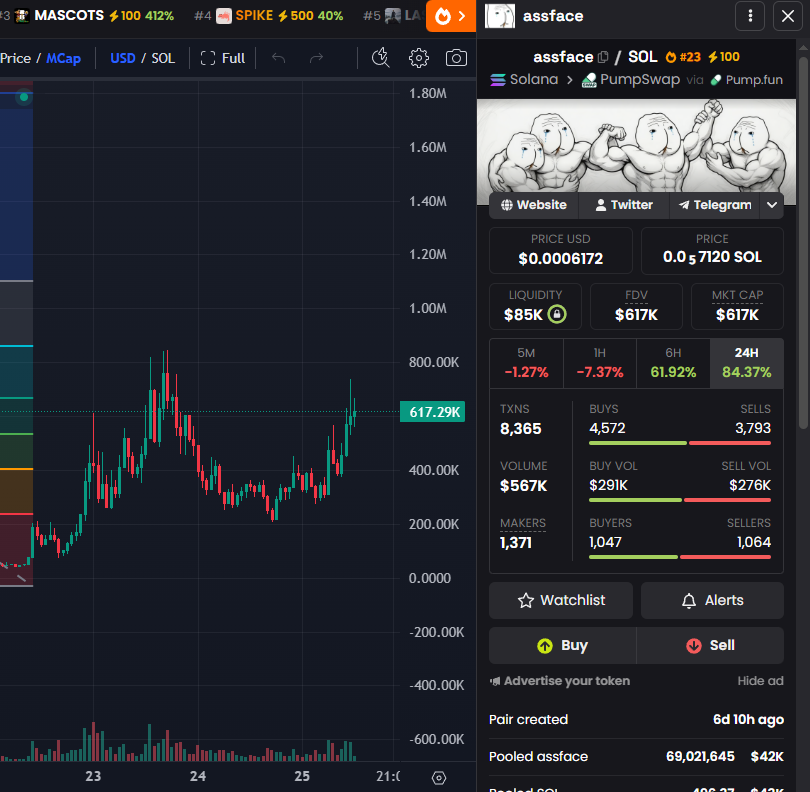Viewport: 810px width, 792px height.
Task: Open Advertise your token link
Action: tap(560, 681)
